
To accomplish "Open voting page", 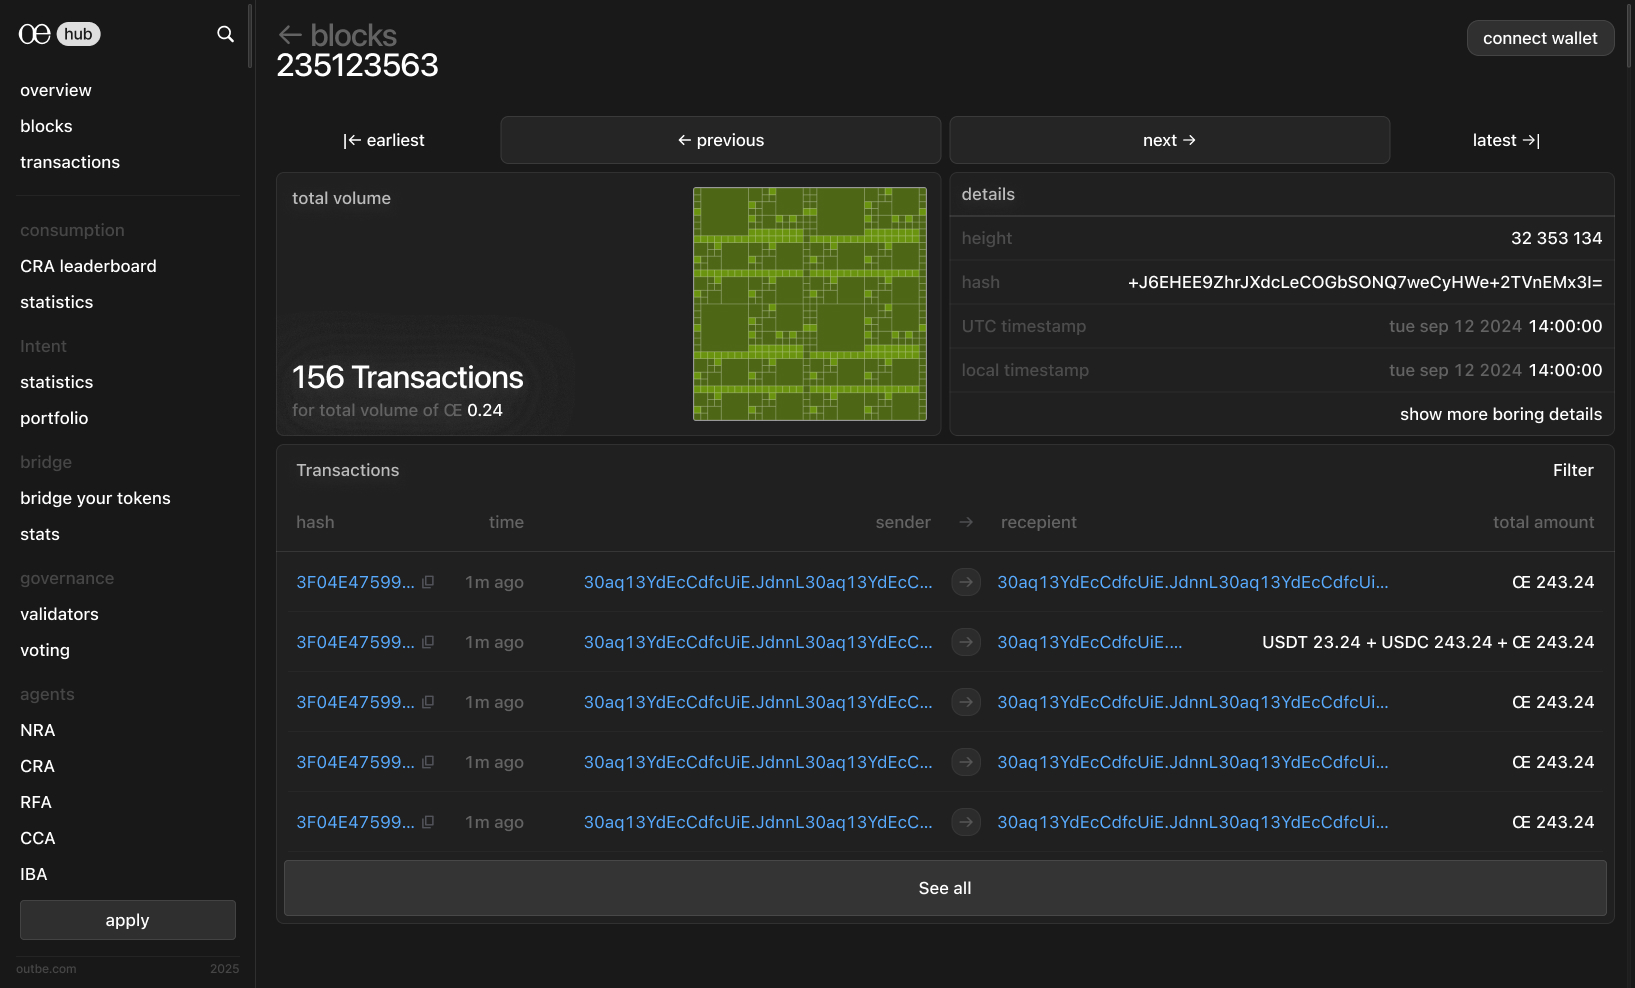I will [45, 650].
